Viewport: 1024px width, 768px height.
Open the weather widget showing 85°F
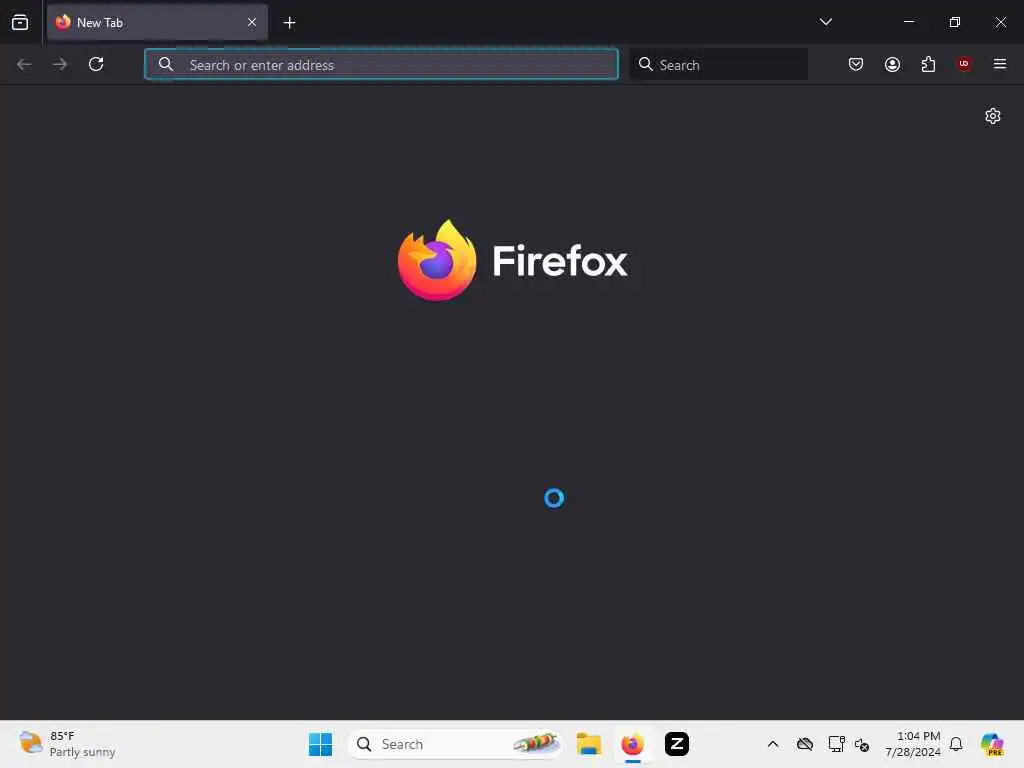click(x=67, y=744)
